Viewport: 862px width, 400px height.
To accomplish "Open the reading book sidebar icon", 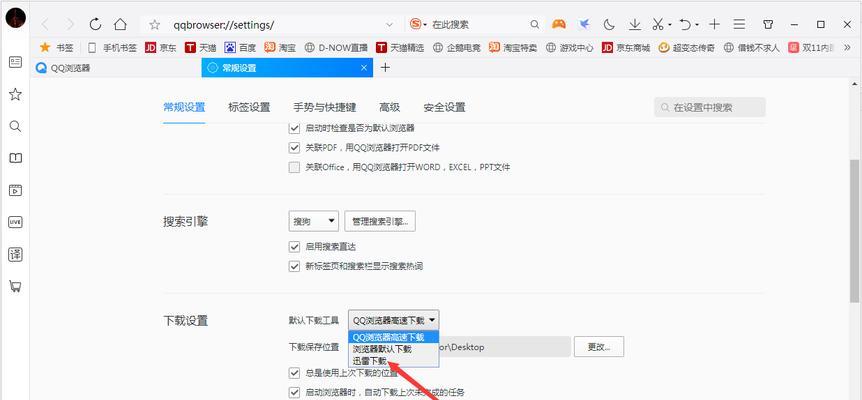I will point(15,158).
